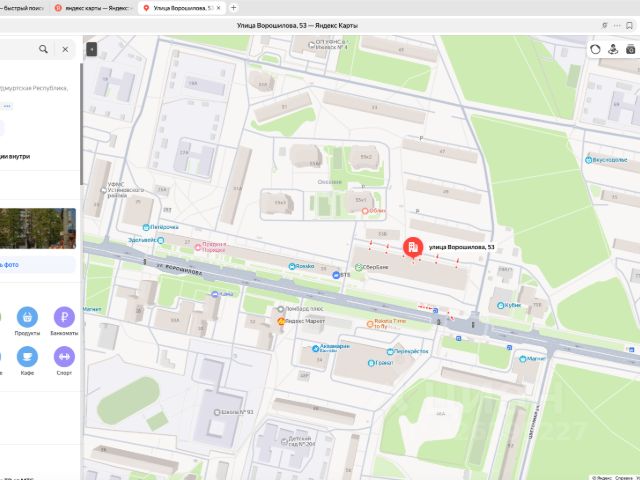Click the Яндекс copyright link at the bottom right
Screen dimensions: 640x480
coord(602,477)
